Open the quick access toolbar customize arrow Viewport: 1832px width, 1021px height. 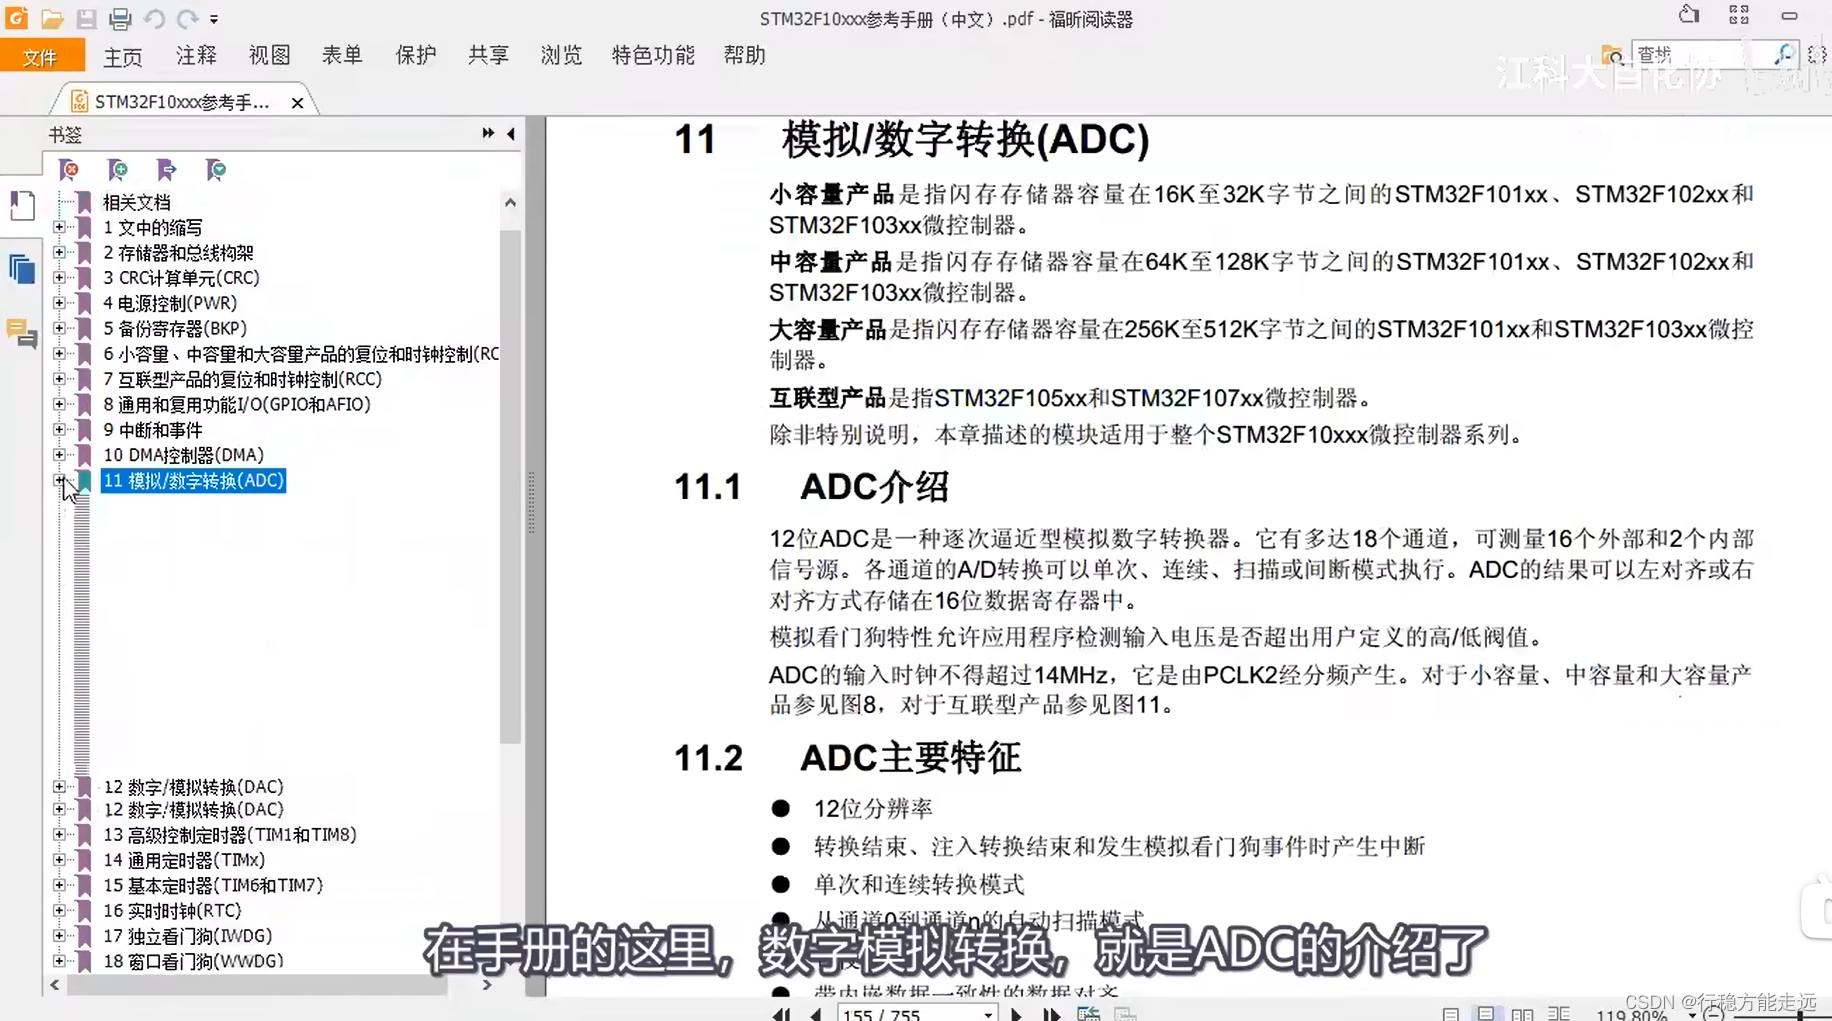[x=214, y=19]
